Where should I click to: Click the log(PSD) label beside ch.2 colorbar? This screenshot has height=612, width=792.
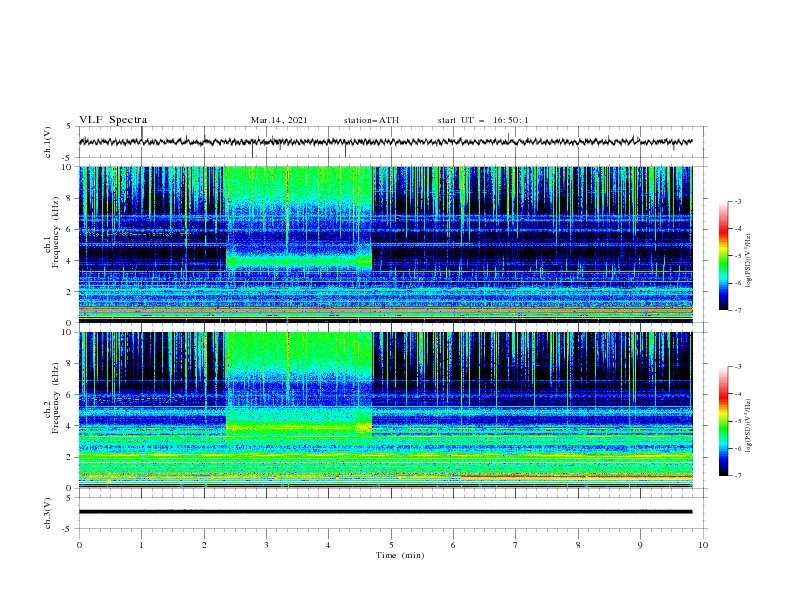point(748,426)
